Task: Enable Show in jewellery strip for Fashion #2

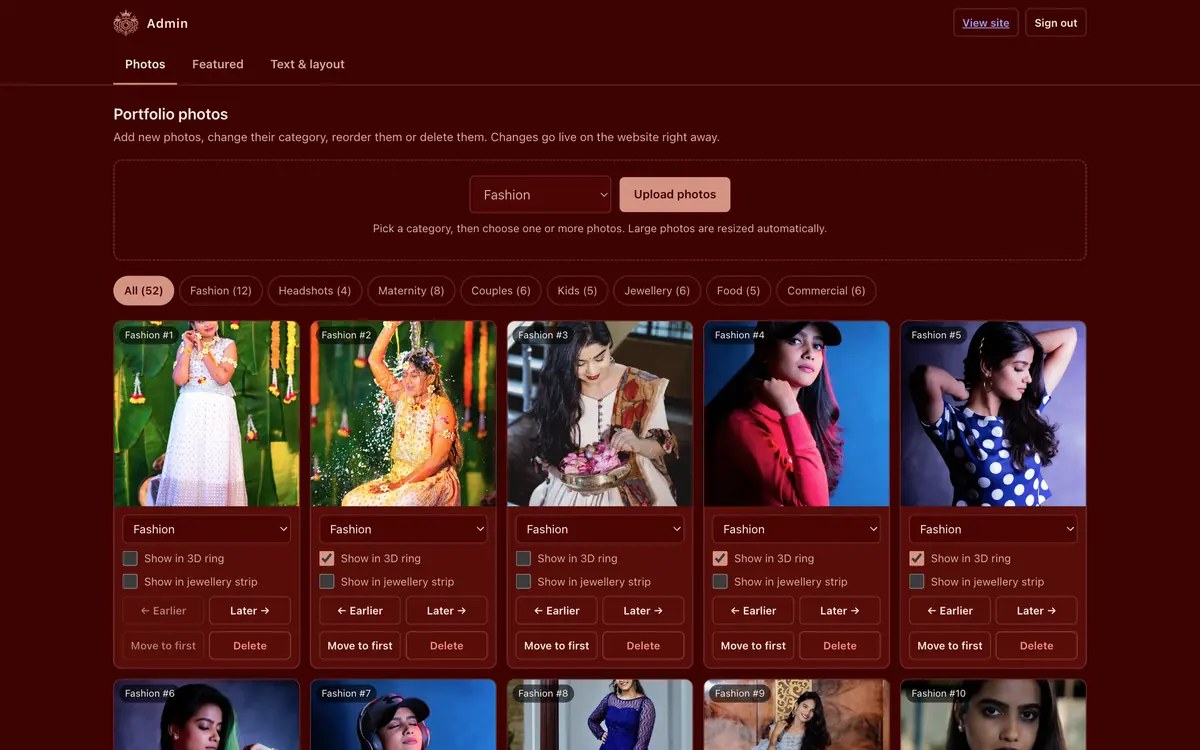Action: click(327, 581)
